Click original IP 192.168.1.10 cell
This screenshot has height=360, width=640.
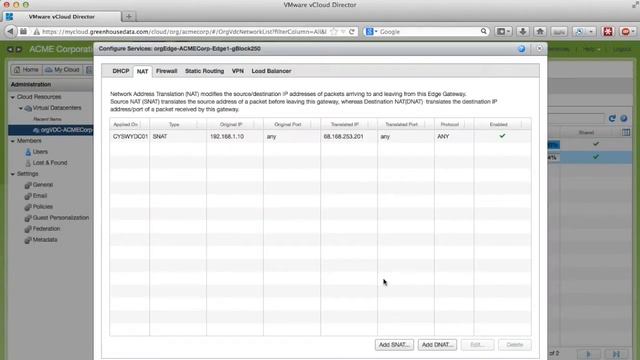(235, 137)
